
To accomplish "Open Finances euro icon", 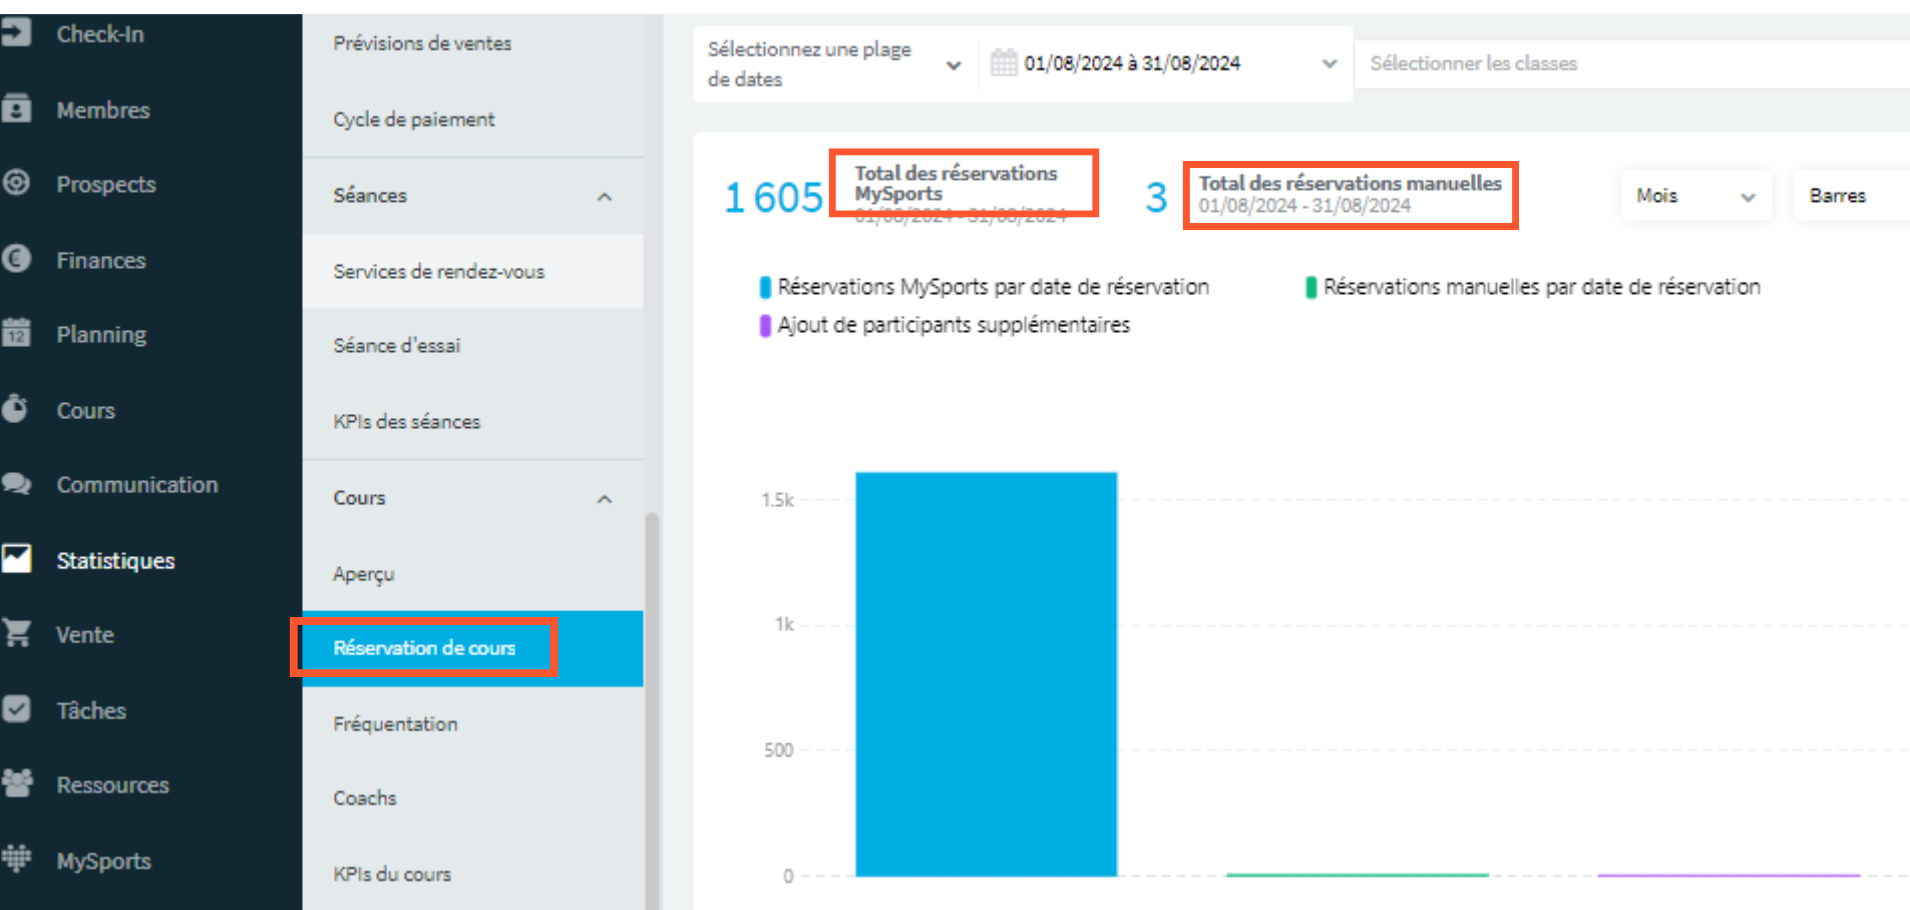I will coord(16,259).
